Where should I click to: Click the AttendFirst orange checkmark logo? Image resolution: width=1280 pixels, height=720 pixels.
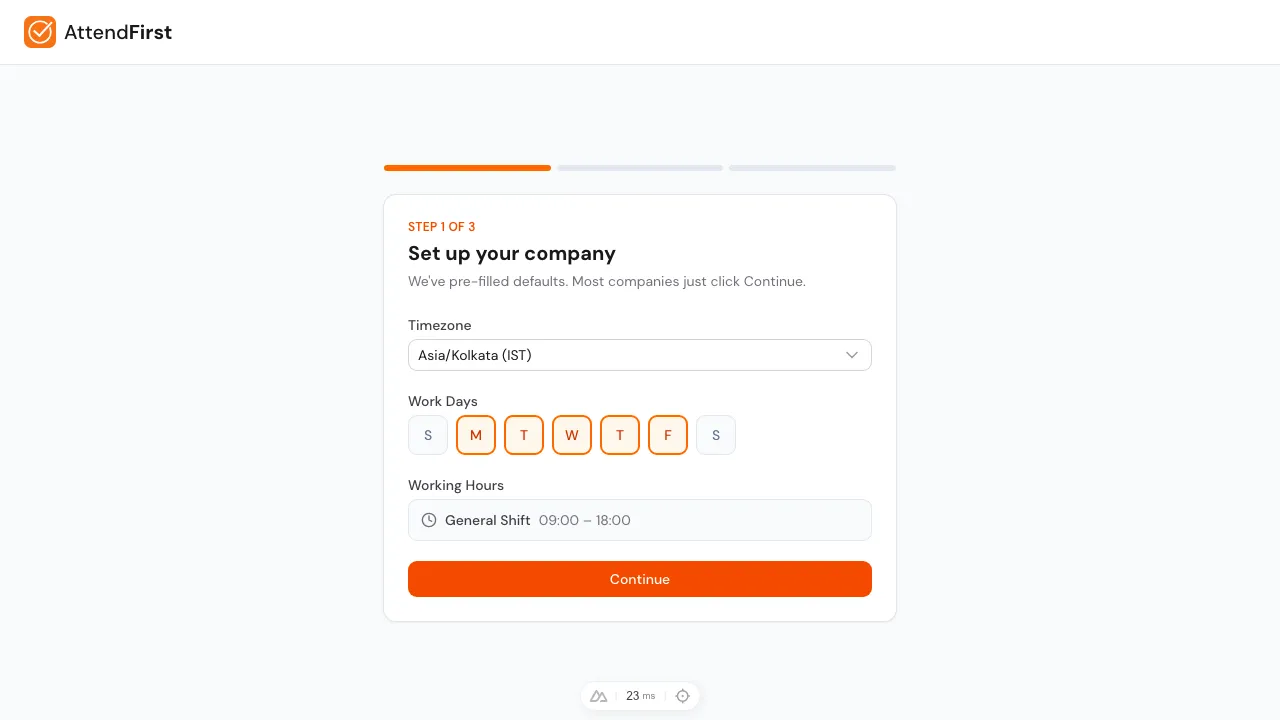tap(40, 32)
